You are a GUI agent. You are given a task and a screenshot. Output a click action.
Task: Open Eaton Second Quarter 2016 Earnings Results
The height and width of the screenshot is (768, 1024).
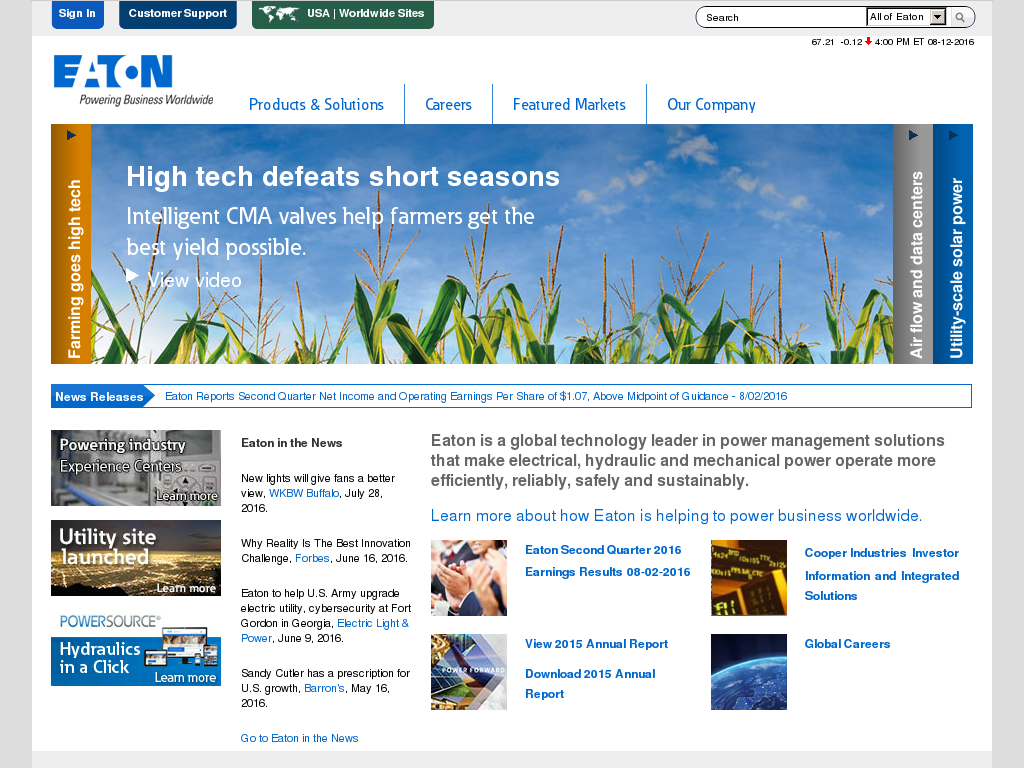(607, 561)
